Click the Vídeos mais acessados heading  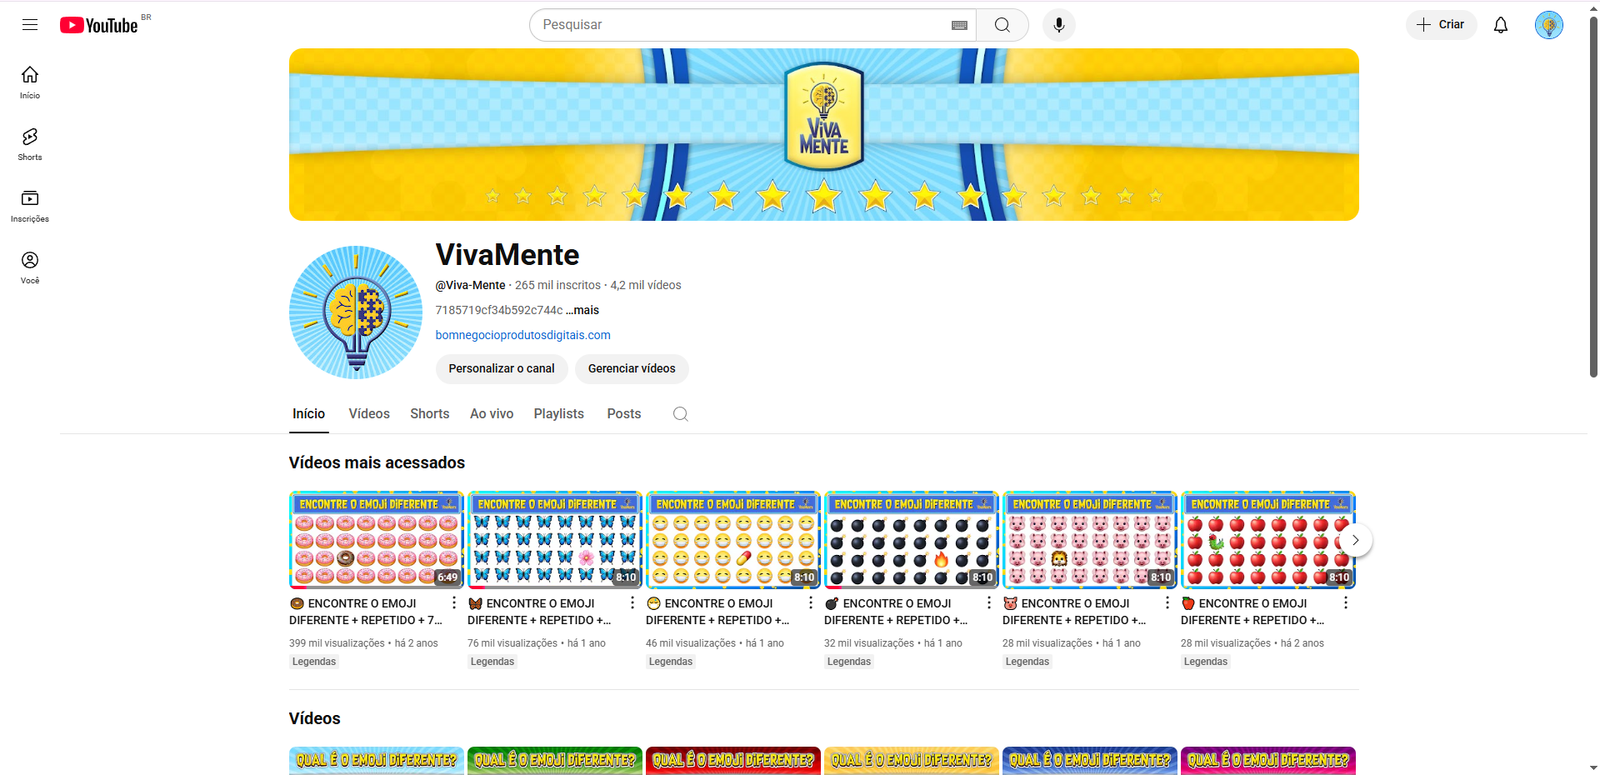pos(377,463)
